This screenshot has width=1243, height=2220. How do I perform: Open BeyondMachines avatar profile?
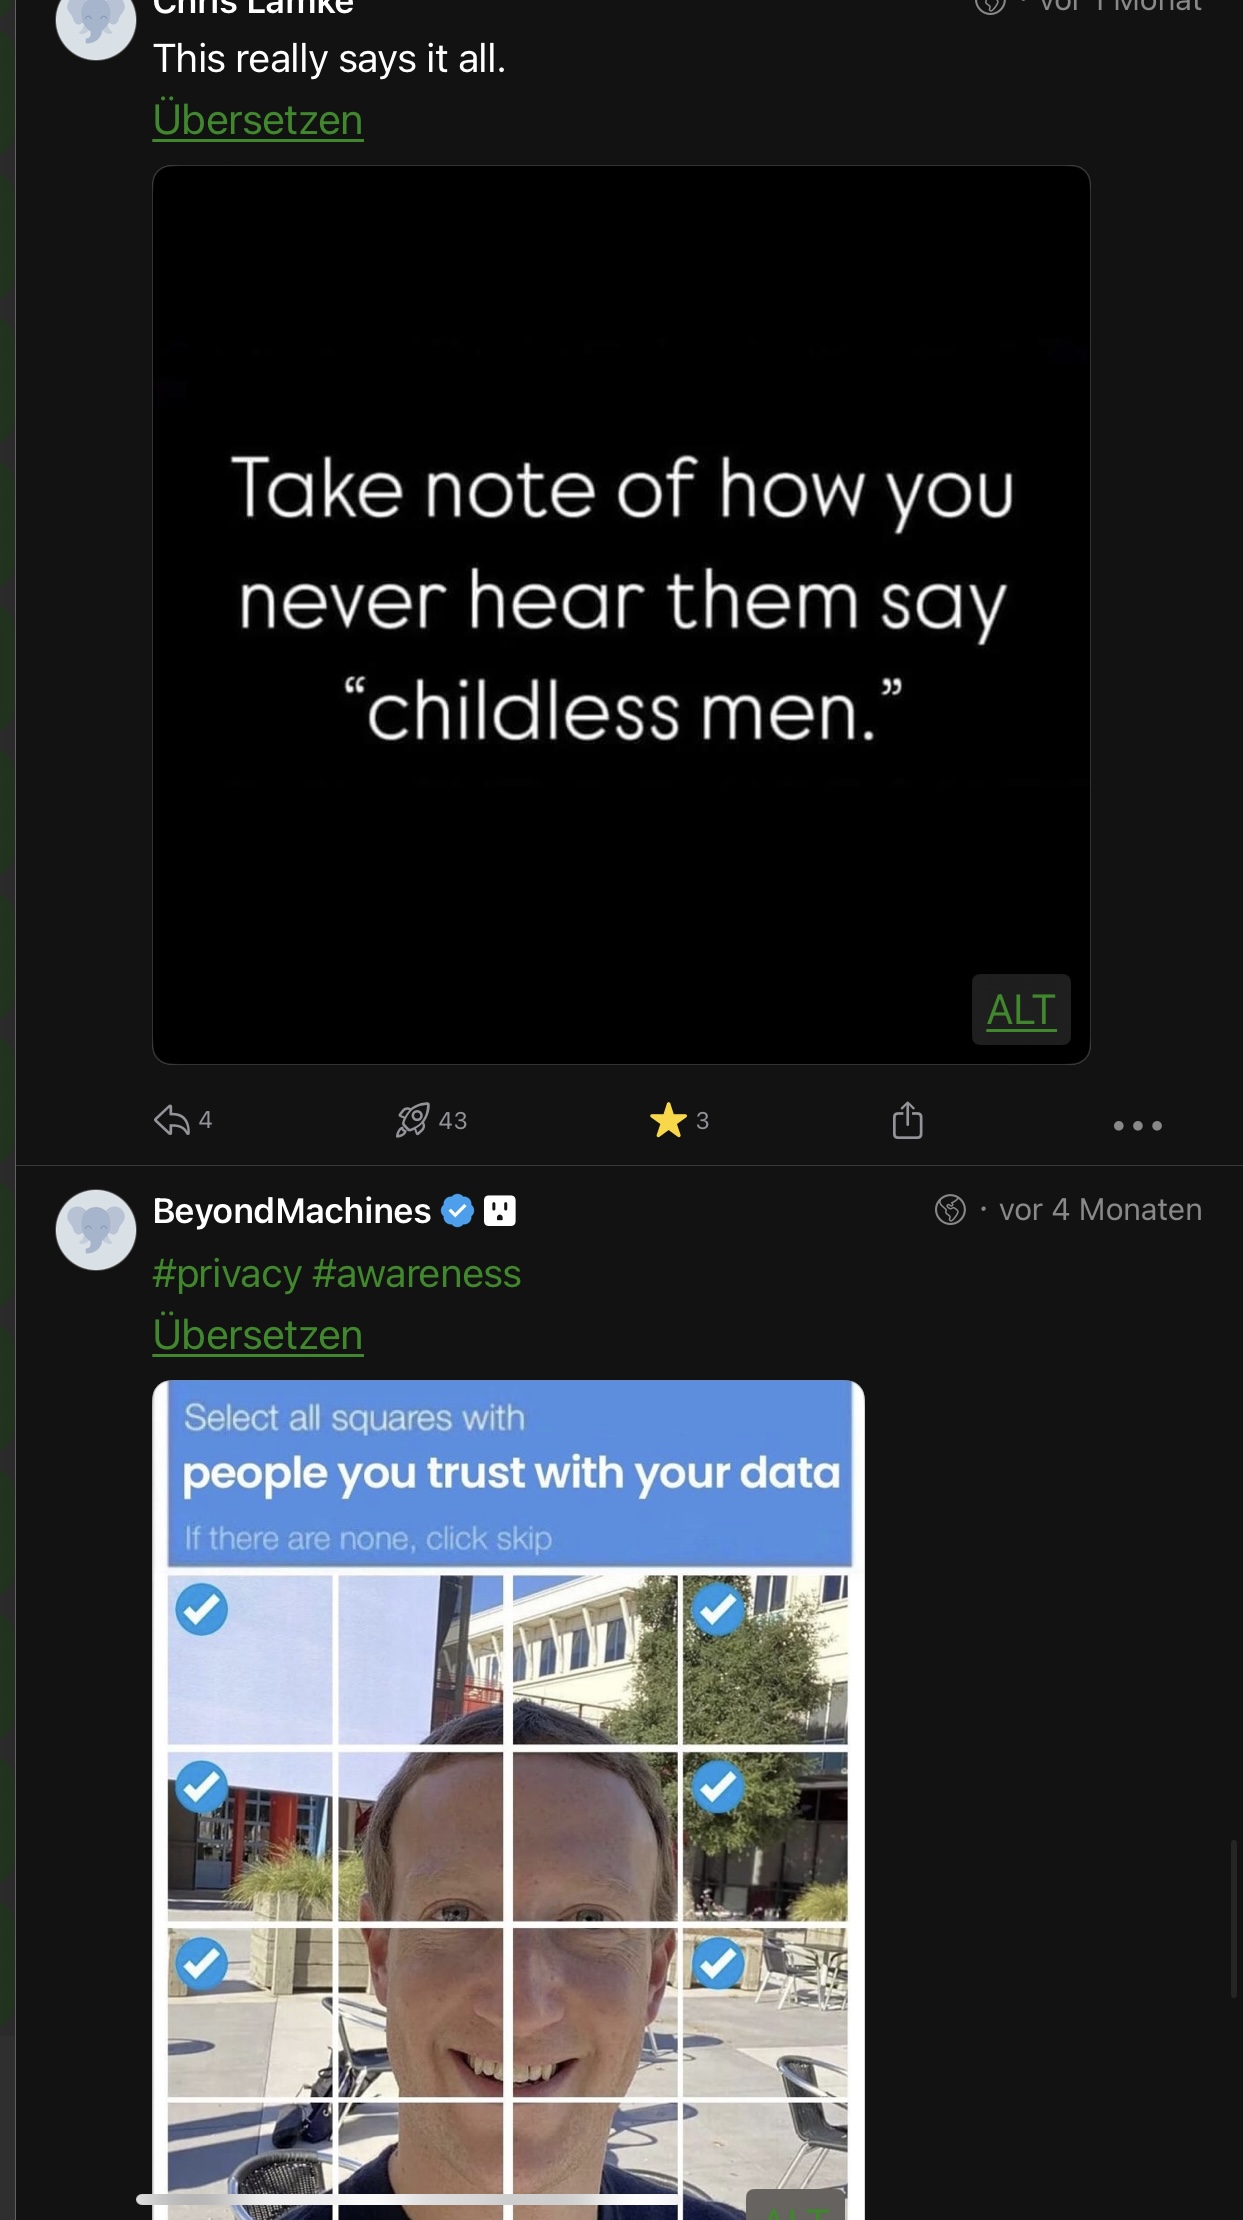(96, 1230)
